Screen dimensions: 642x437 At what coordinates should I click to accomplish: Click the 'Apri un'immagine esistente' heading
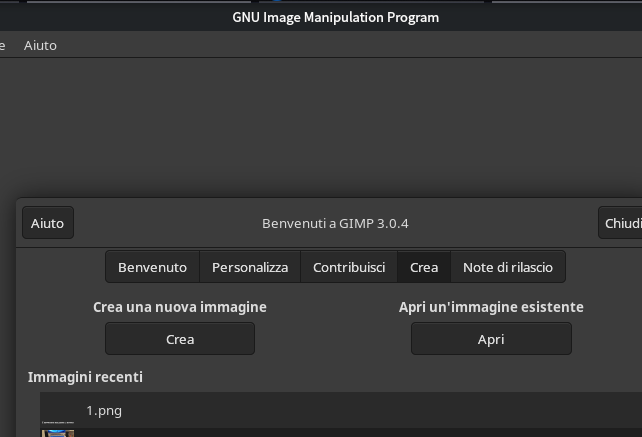coord(491,307)
